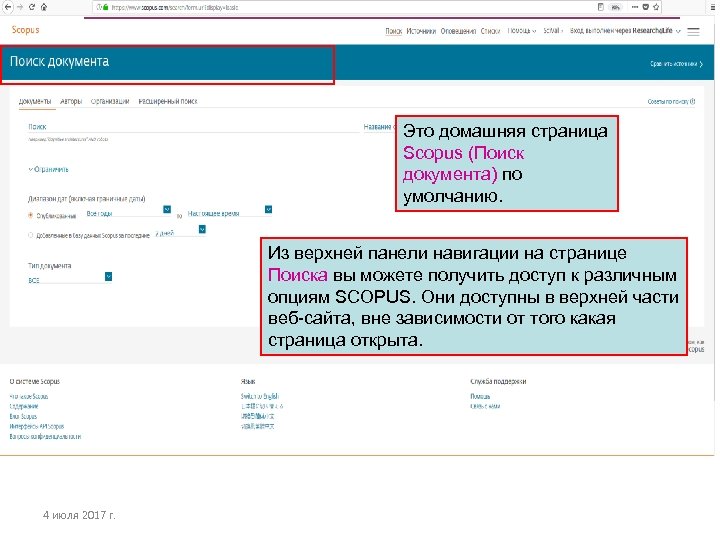Open Источники in the top navigation

[421, 31]
